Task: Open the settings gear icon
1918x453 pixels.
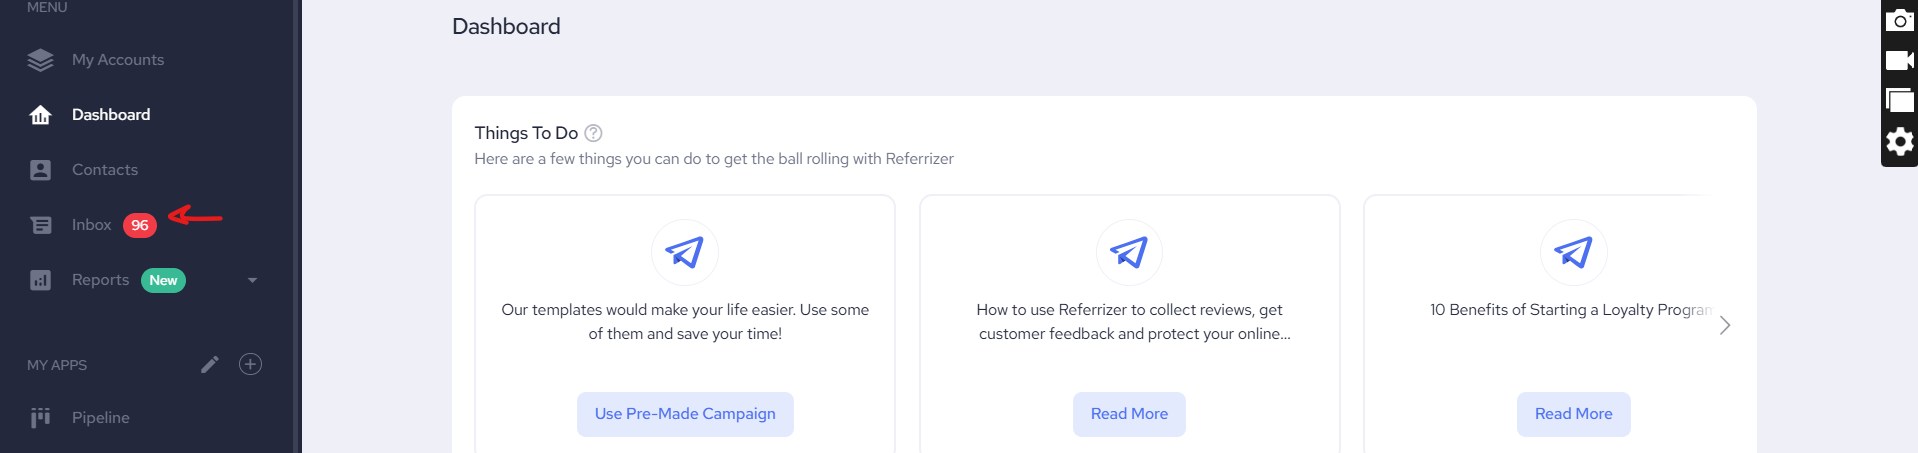Action: tap(1899, 141)
